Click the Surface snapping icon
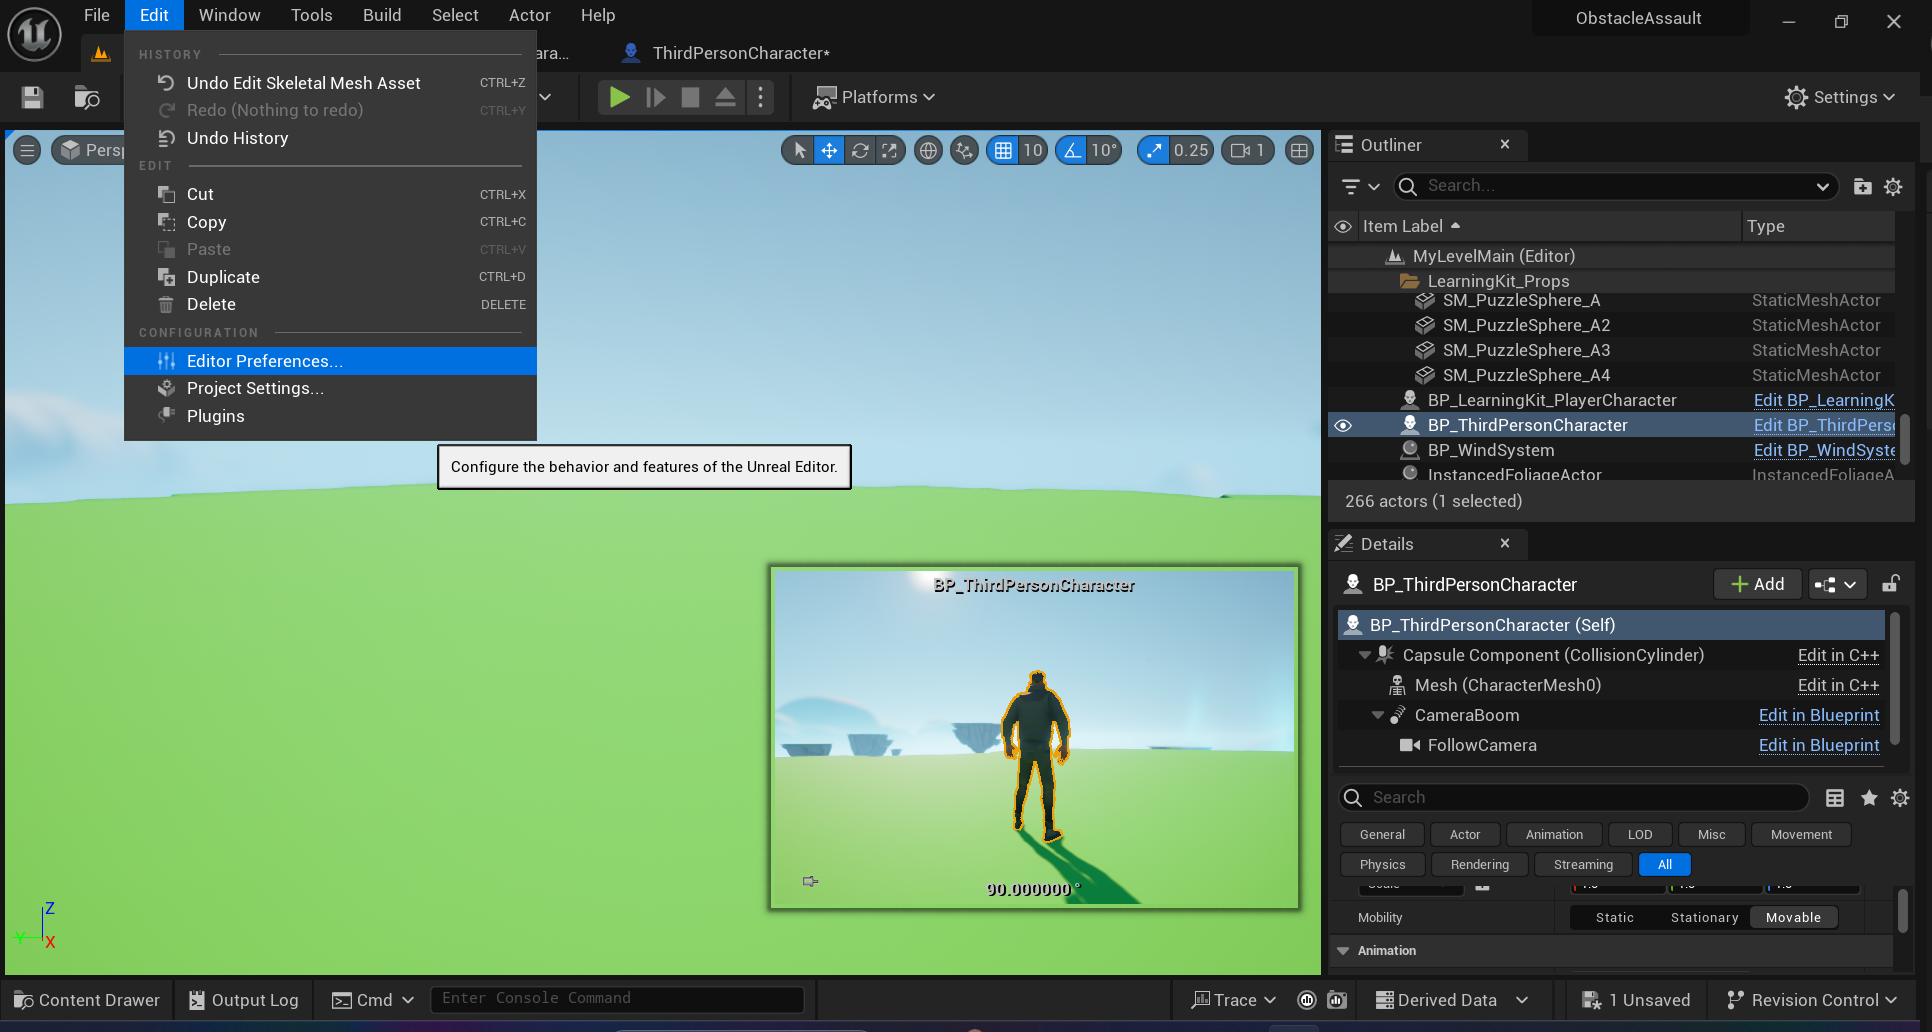1932x1032 pixels. point(964,150)
